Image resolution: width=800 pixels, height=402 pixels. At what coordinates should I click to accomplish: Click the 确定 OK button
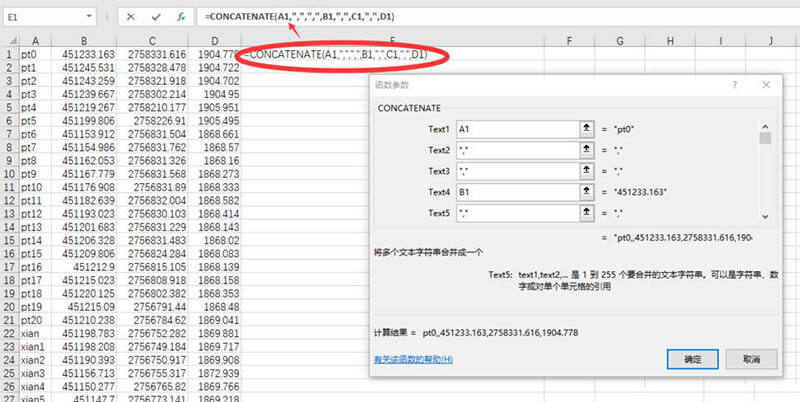[x=692, y=359]
